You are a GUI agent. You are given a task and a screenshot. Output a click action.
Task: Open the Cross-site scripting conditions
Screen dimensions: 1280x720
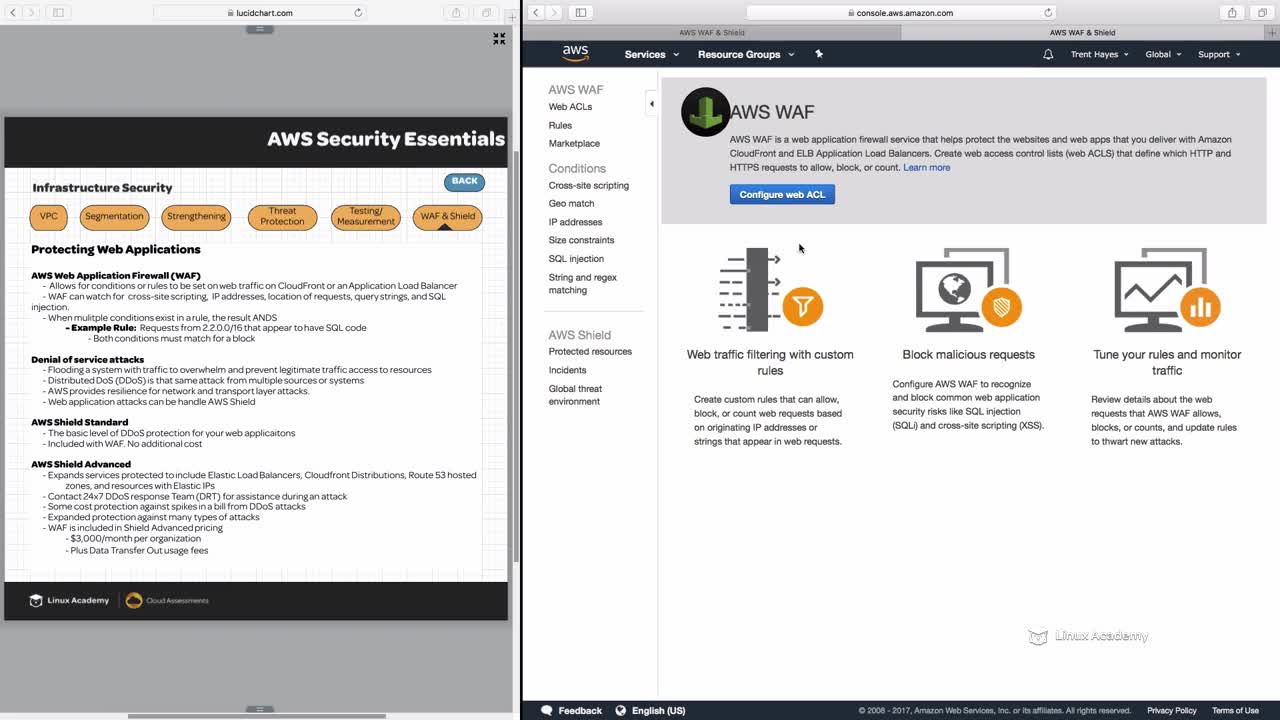[589, 185]
